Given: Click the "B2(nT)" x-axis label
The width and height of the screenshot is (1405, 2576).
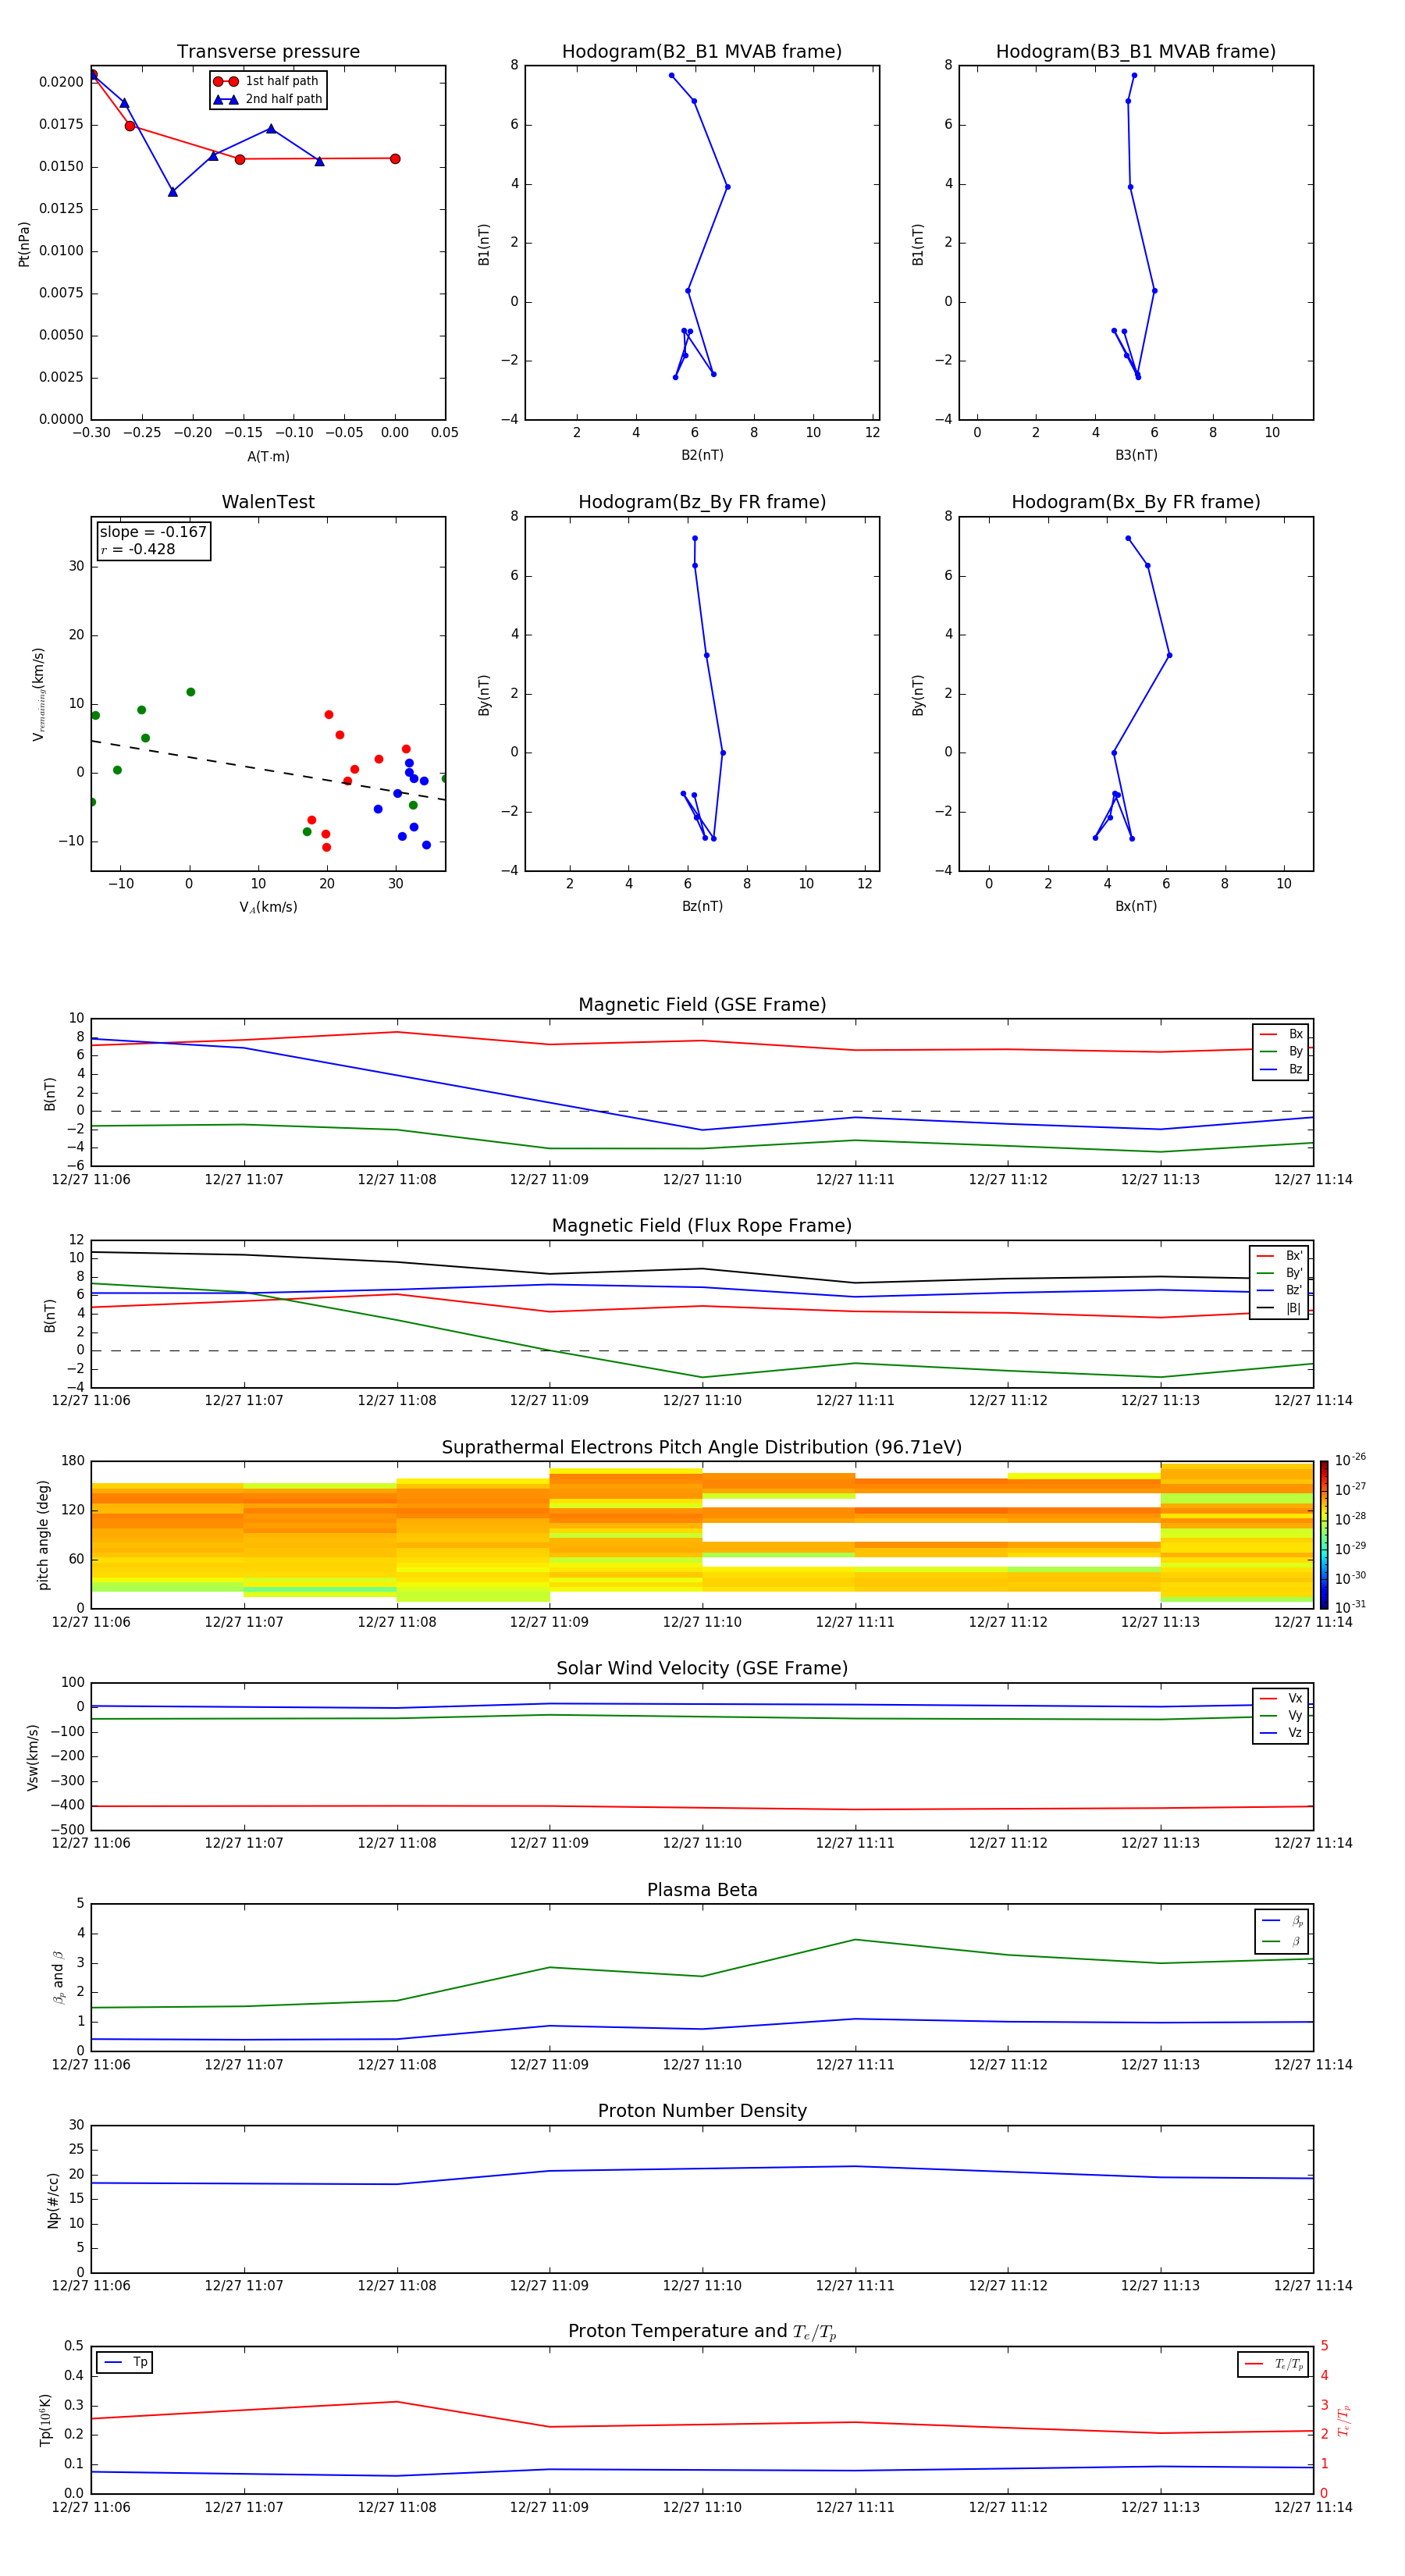Looking at the screenshot, I should (702, 455).
